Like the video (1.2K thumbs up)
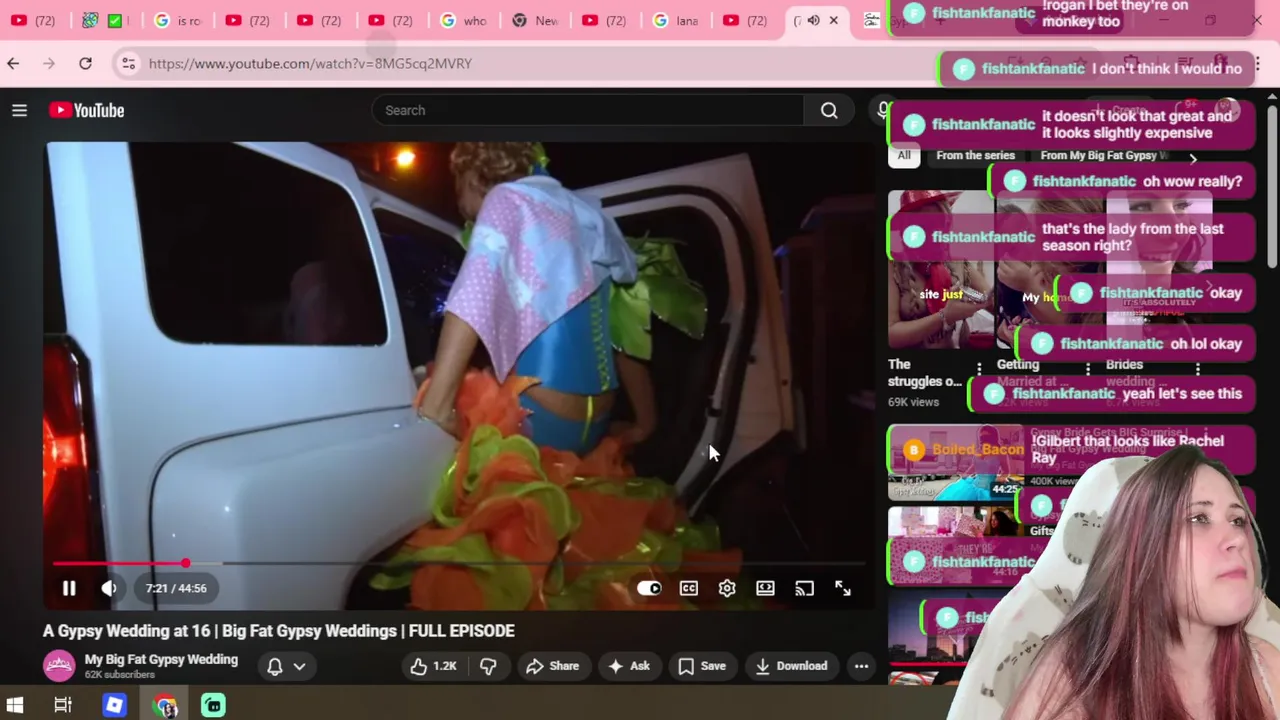 click(433, 666)
